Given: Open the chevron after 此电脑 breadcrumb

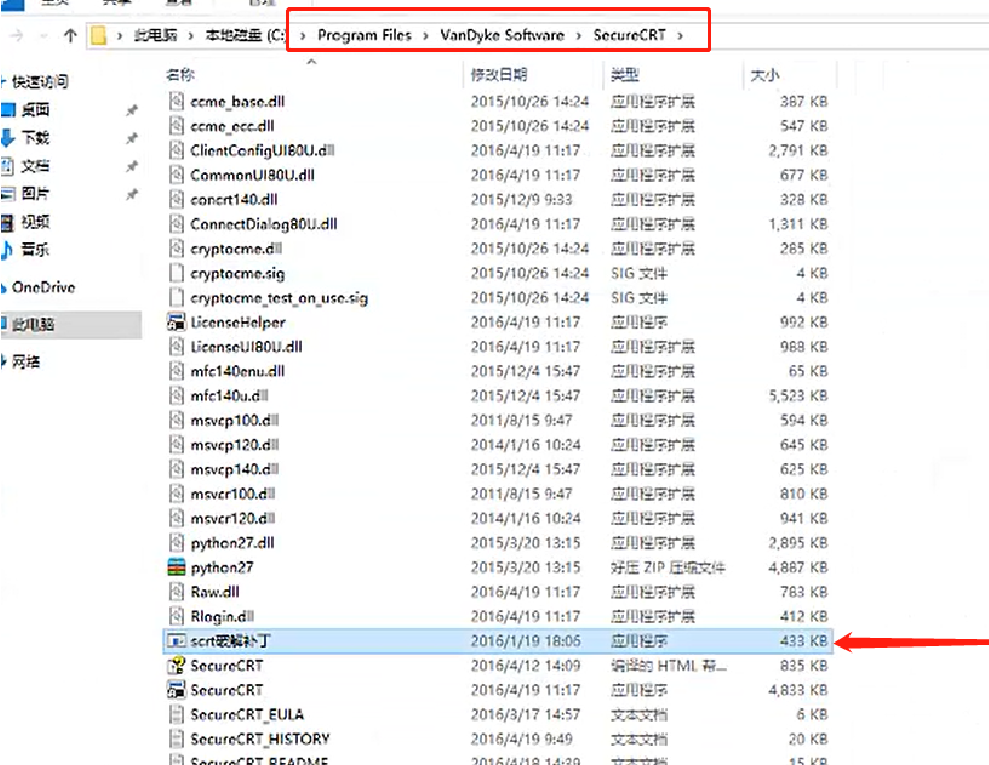Looking at the screenshot, I should click(190, 36).
